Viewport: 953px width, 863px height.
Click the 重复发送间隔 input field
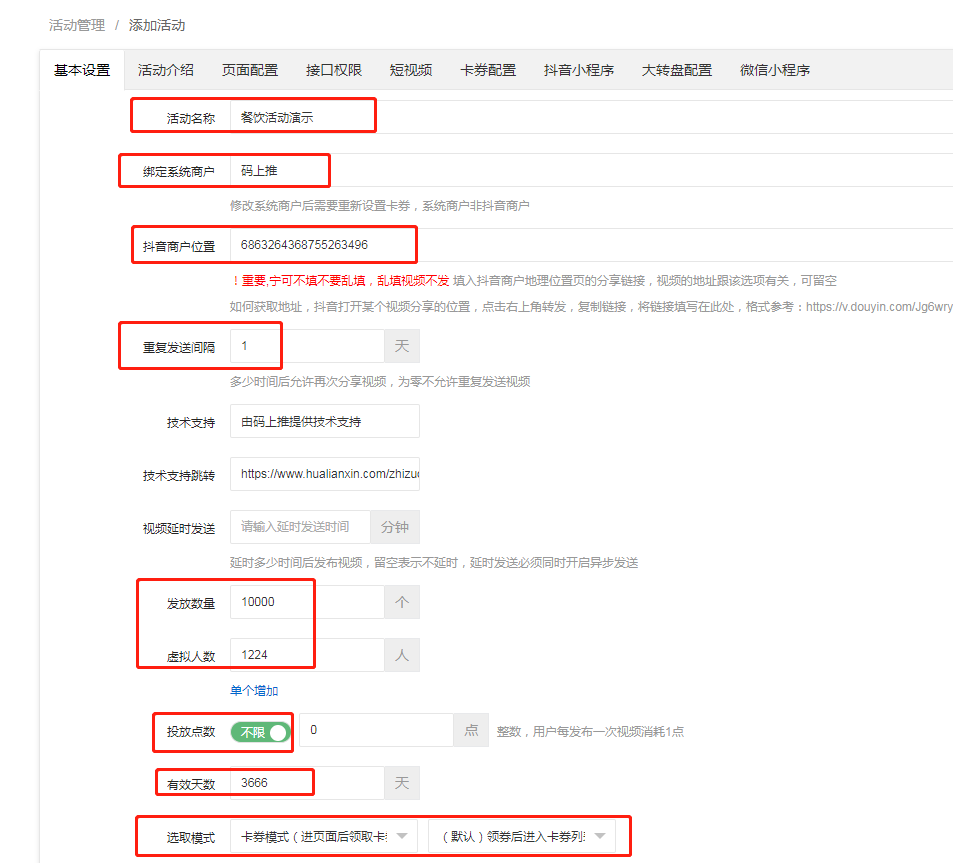tap(307, 346)
